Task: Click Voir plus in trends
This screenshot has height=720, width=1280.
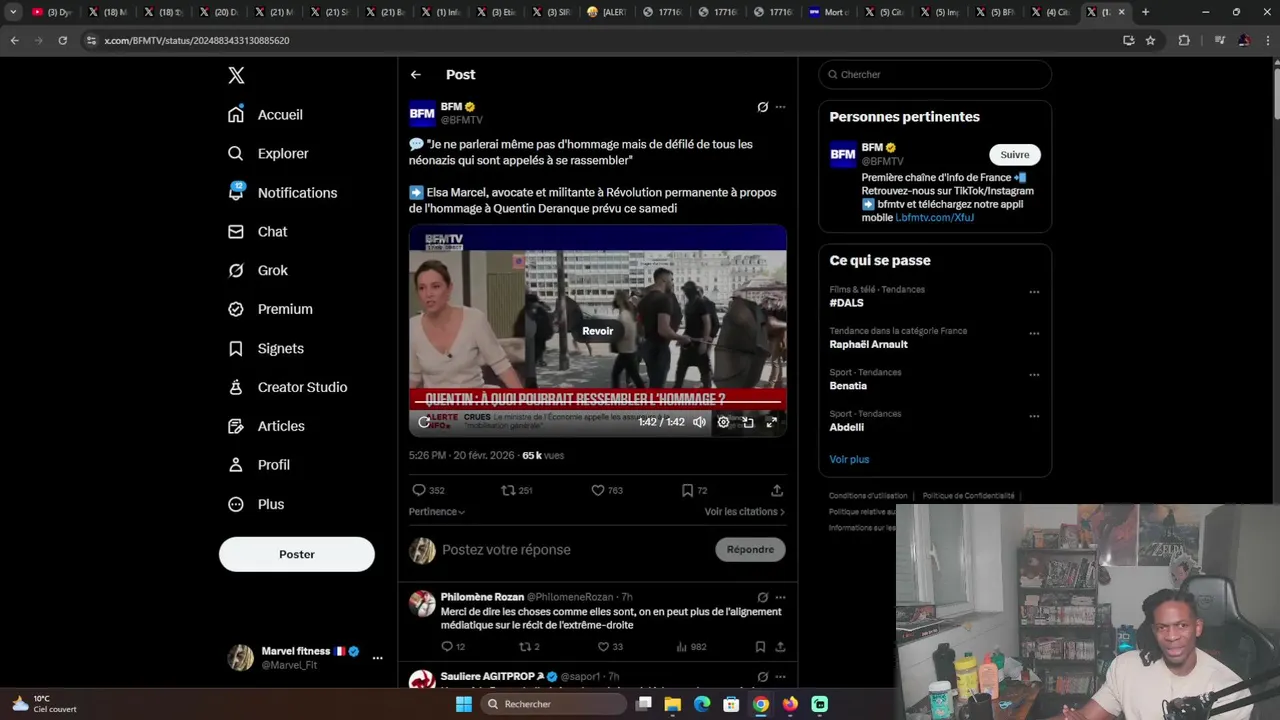Action: [849, 459]
